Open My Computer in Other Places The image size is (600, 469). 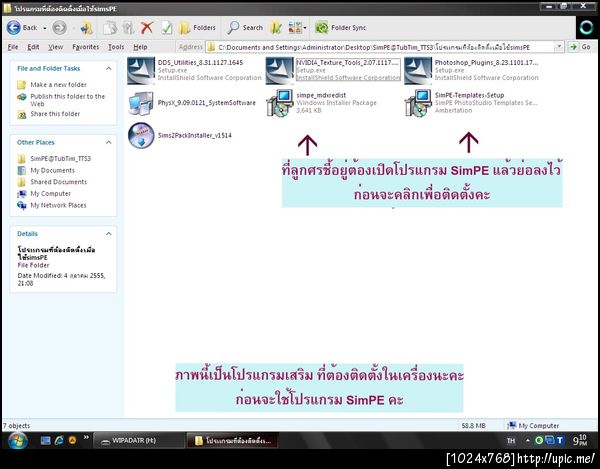(51, 194)
